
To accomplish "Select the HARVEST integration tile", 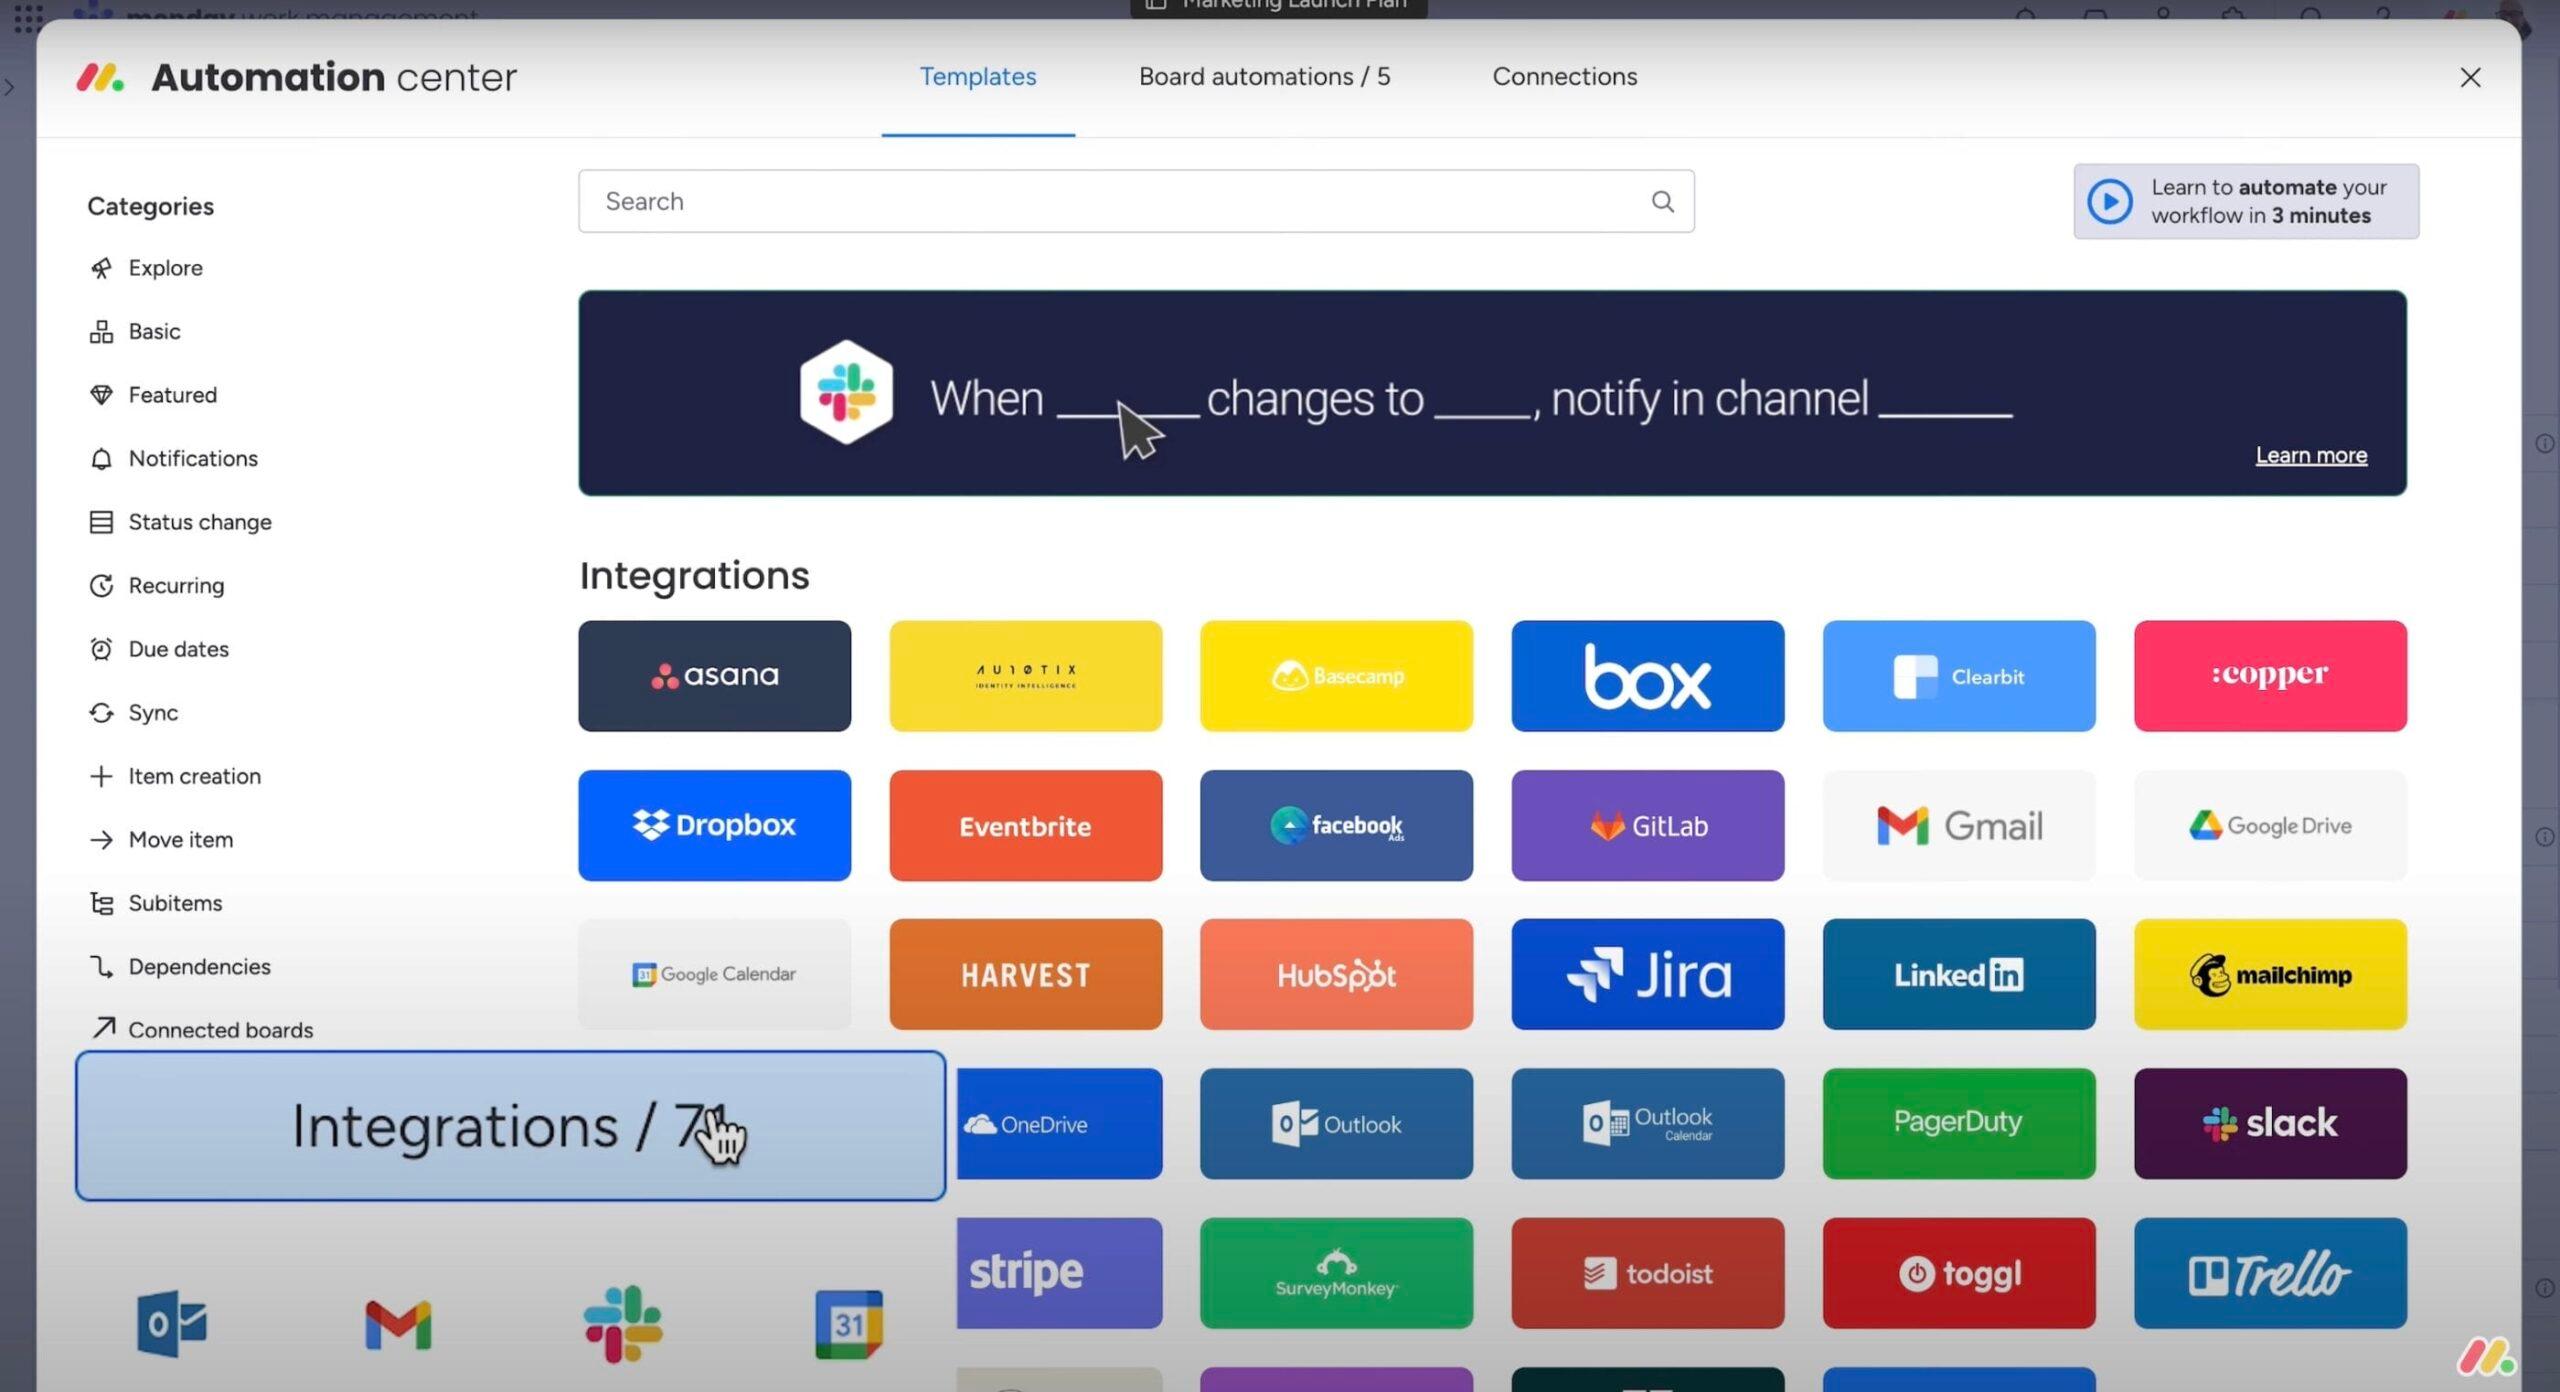I will (x=1025, y=974).
